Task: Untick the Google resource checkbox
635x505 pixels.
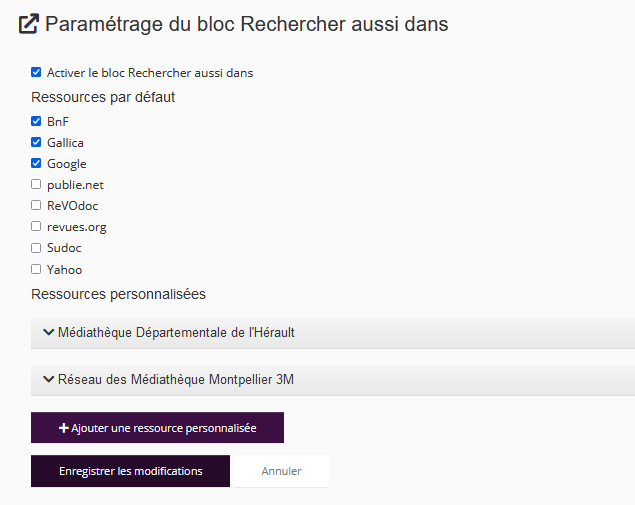Action: click(36, 163)
